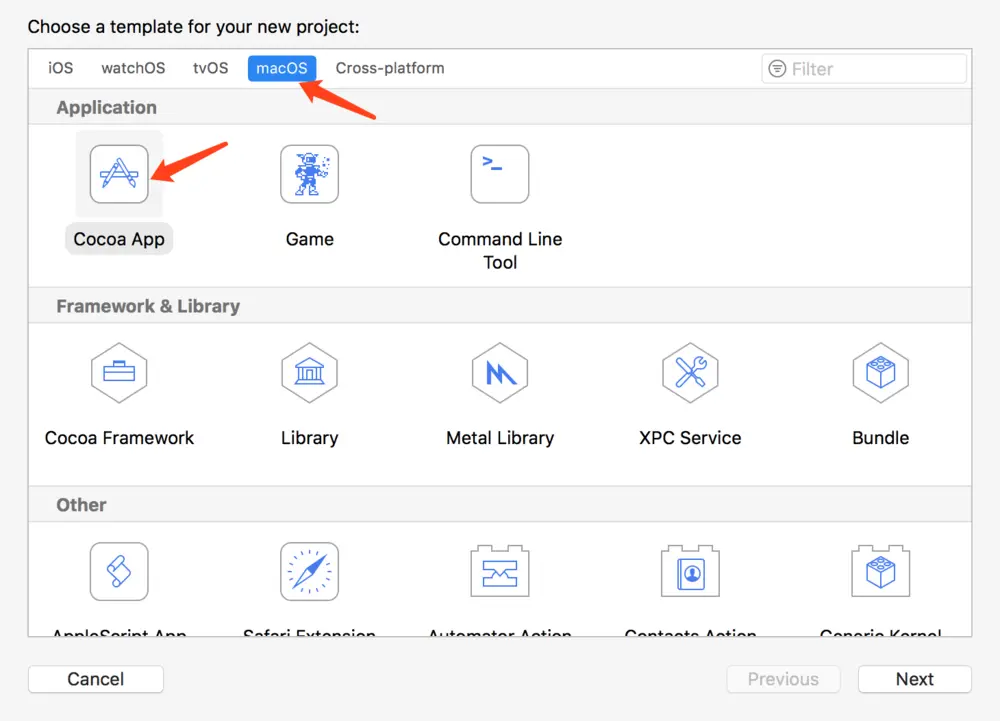1000x721 pixels.
Task: Select the Automator Action icon
Action: [x=500, y=571]
